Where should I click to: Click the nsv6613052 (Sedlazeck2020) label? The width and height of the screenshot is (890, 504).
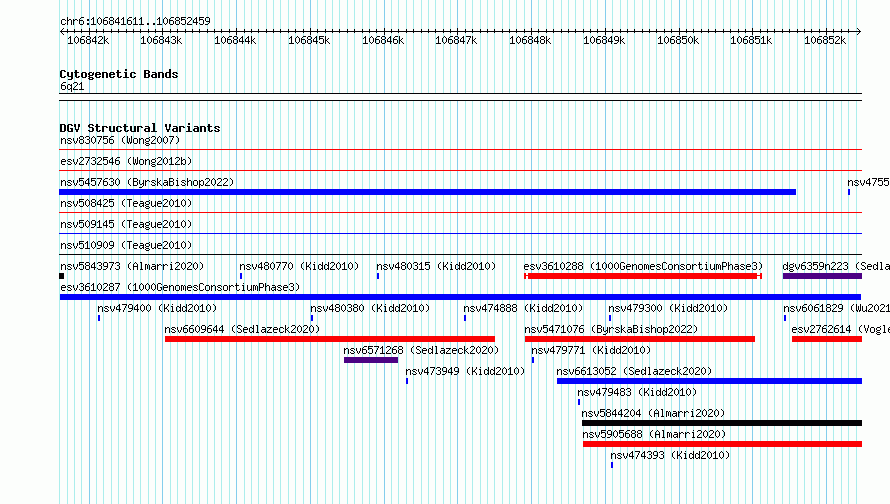(x=634, y=371)
